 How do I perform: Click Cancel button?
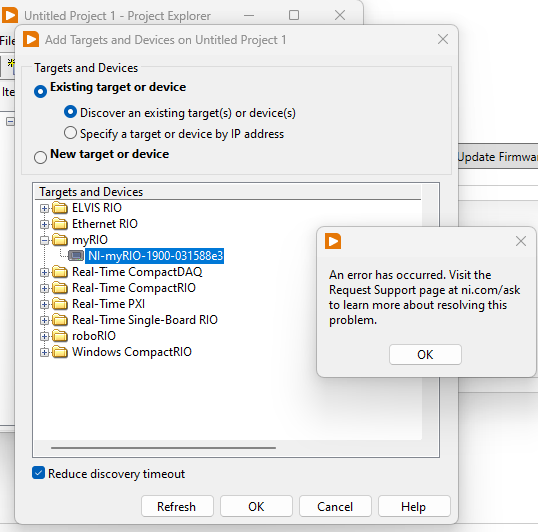(x=335, y=506)
